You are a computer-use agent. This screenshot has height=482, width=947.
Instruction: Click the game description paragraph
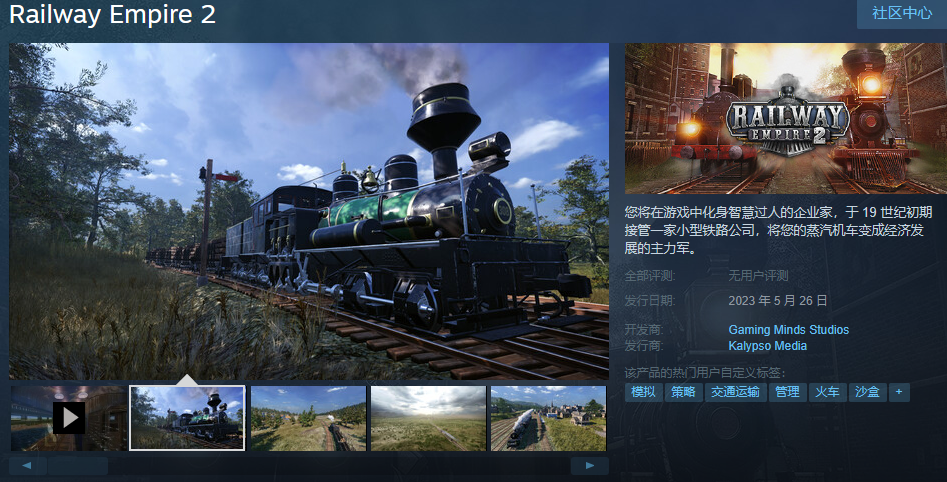click(x=778, y=230)
